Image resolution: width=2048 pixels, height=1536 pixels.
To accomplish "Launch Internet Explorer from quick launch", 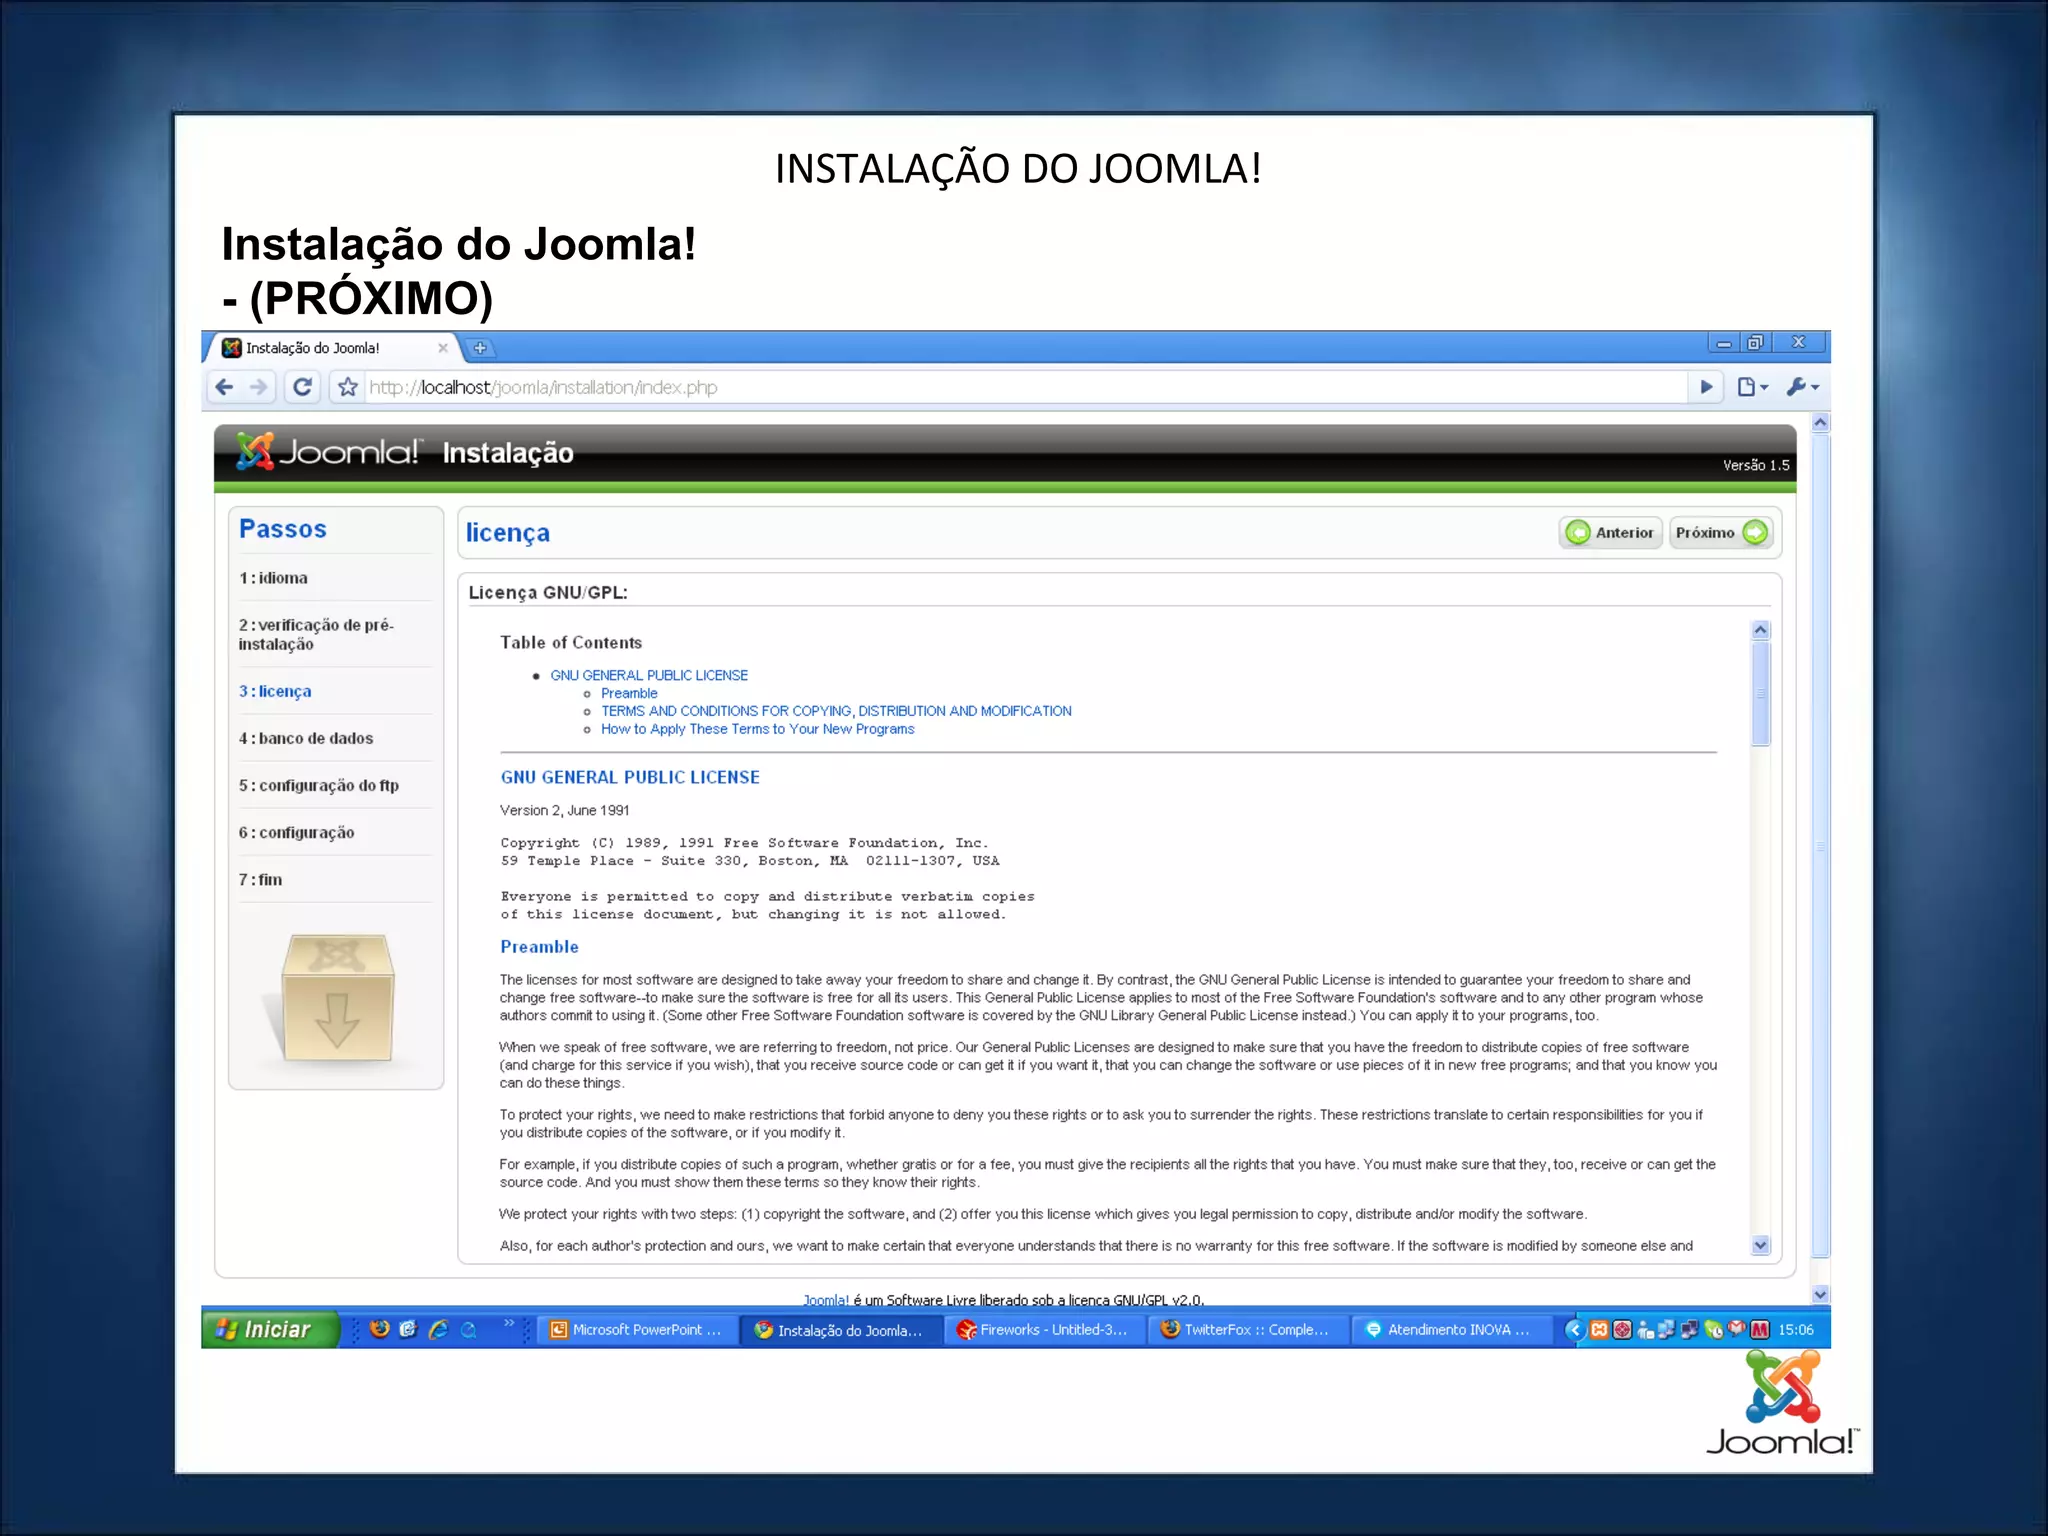I will click(x=438, y=1329).
